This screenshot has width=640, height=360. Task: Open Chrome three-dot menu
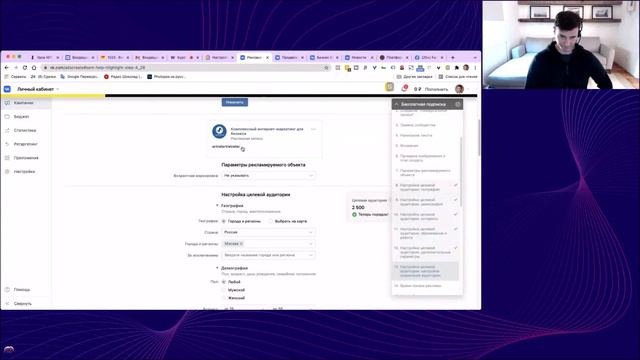tap(475, 68)
